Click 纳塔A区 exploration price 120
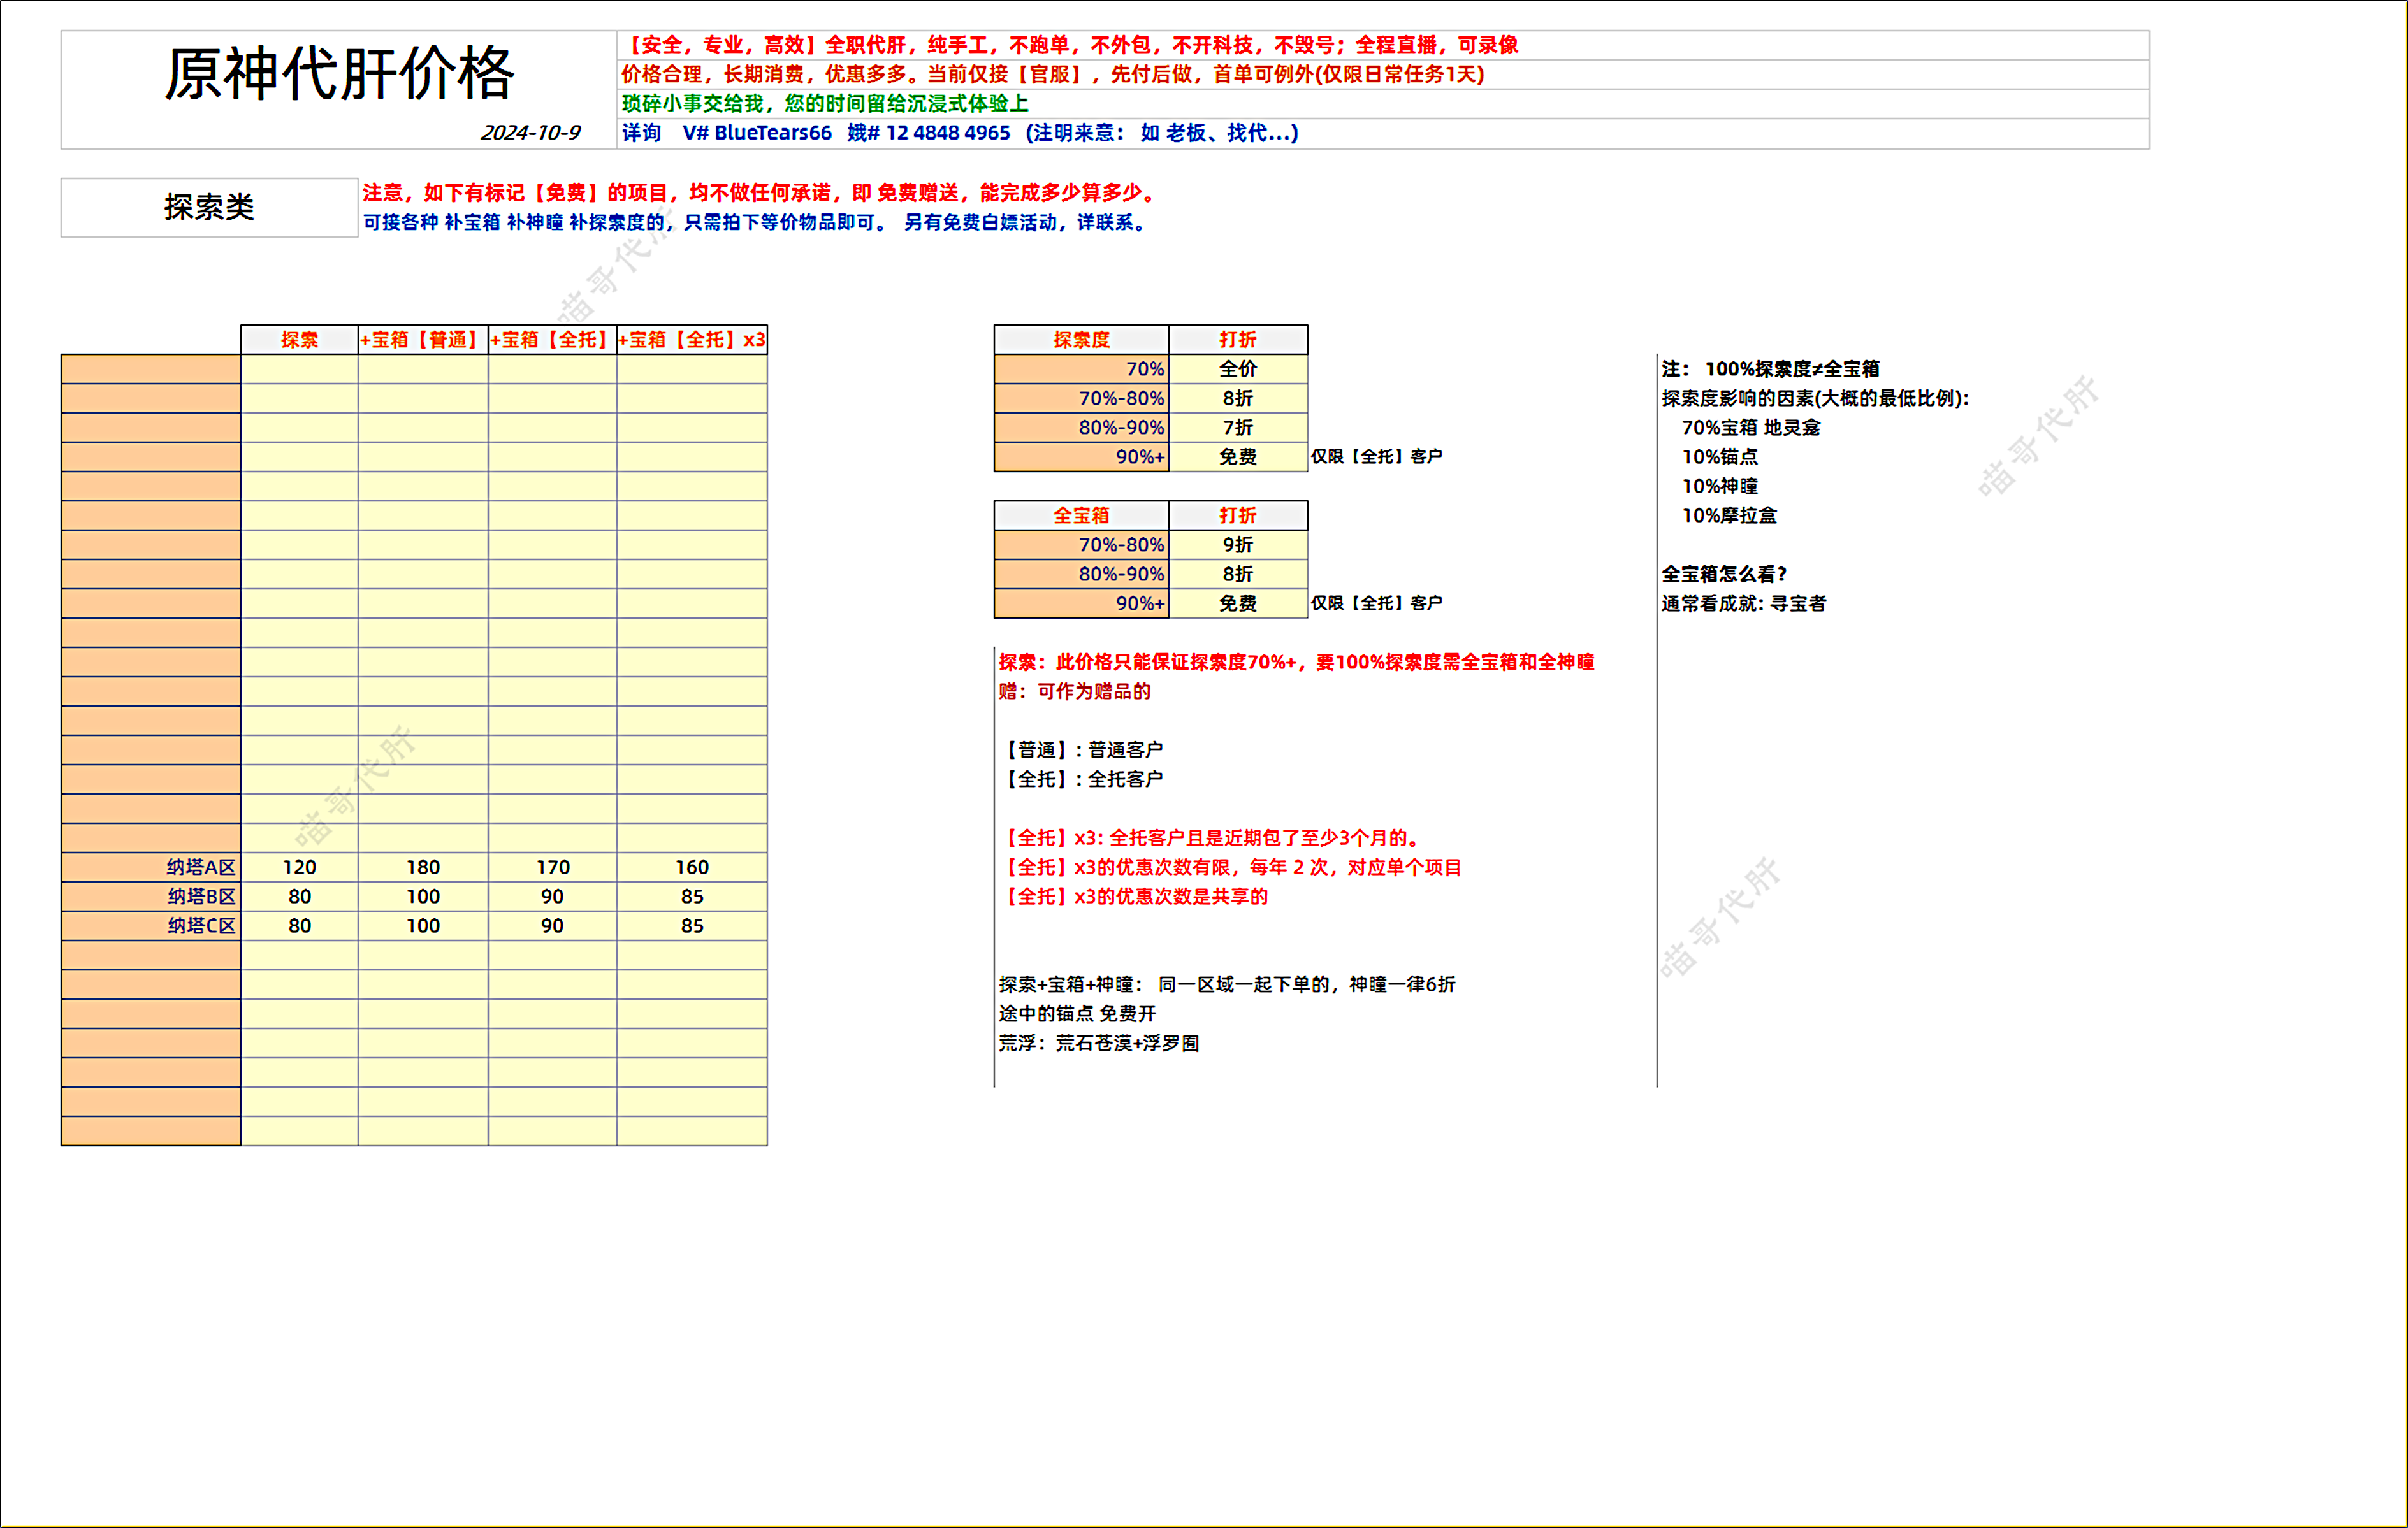Viewport: 2408px width, 1528px height. click(299, 867)
